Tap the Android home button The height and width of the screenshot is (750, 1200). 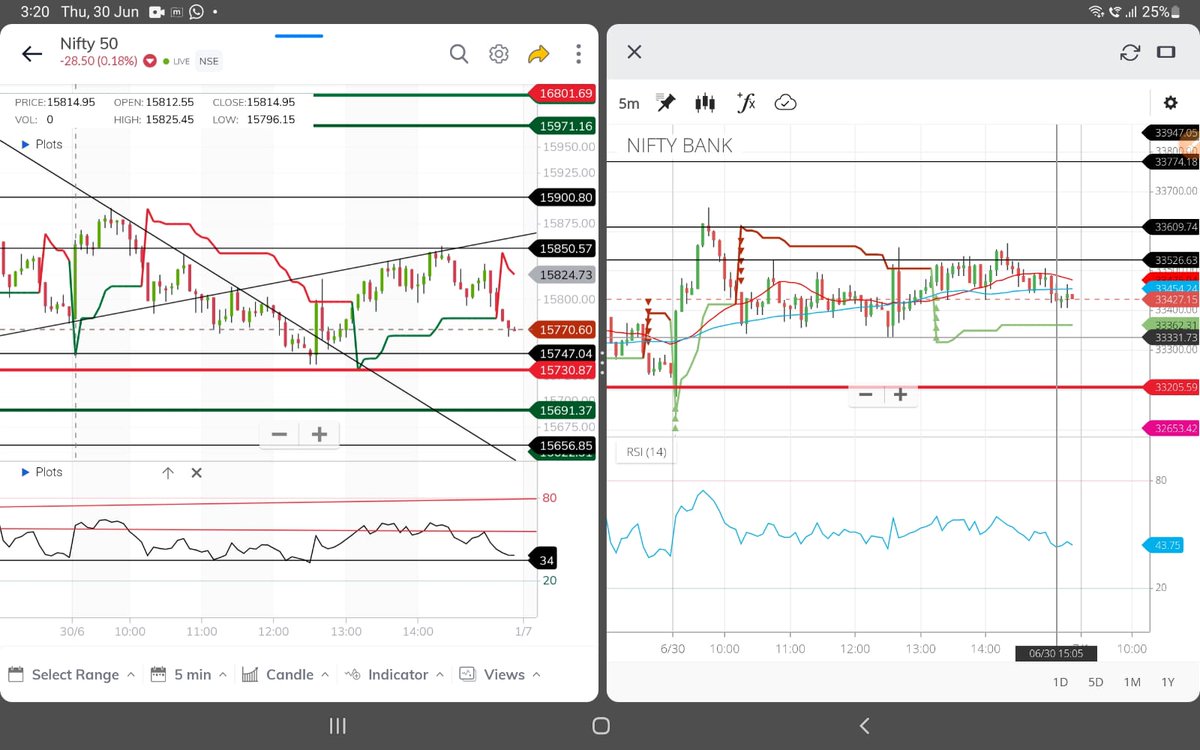click(601, 725)
